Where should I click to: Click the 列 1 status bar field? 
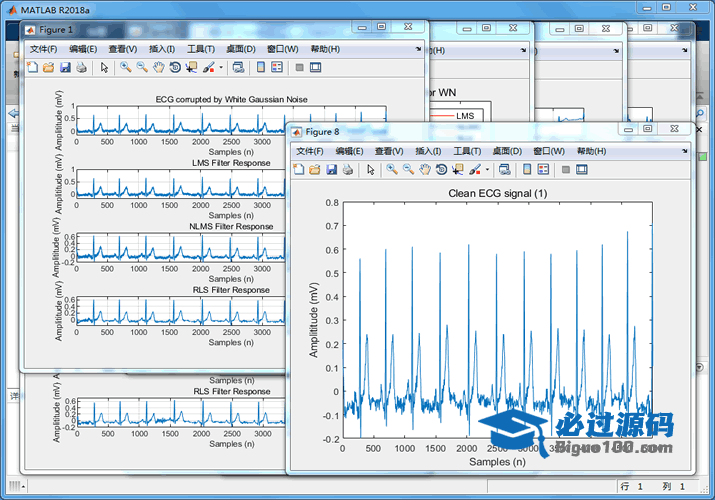coord(674,486)
